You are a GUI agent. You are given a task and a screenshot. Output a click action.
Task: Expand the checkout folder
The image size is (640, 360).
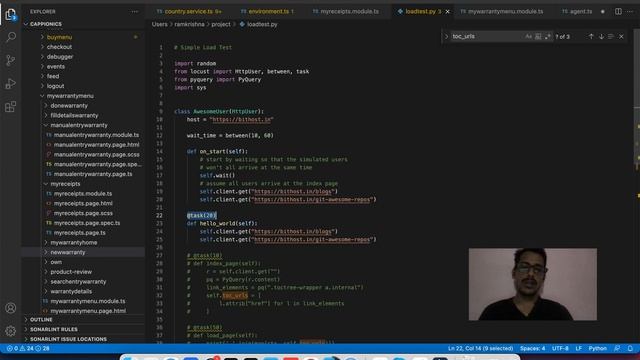click(59, 47)
